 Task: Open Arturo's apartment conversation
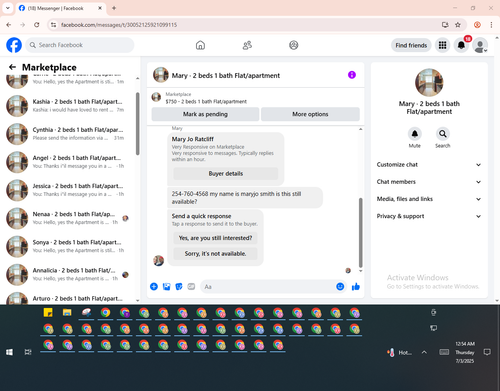pyautogui.click(x=68, y=298)
